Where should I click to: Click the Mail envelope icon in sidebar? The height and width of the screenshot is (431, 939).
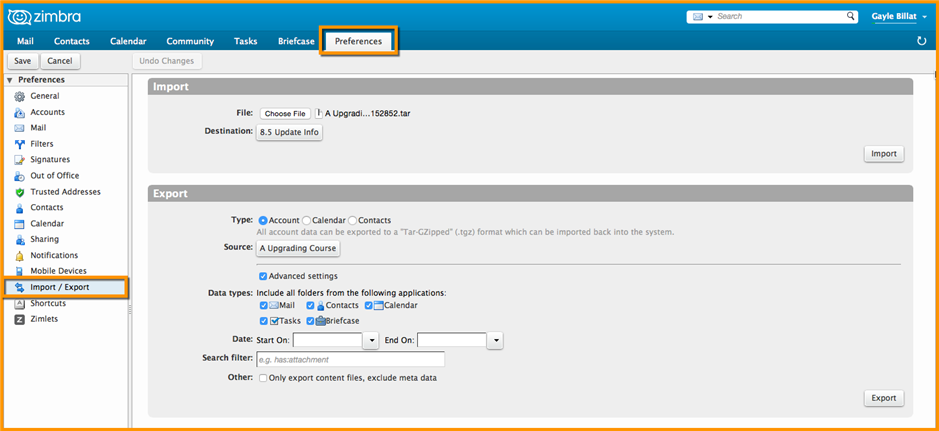(x=19, y=128)
